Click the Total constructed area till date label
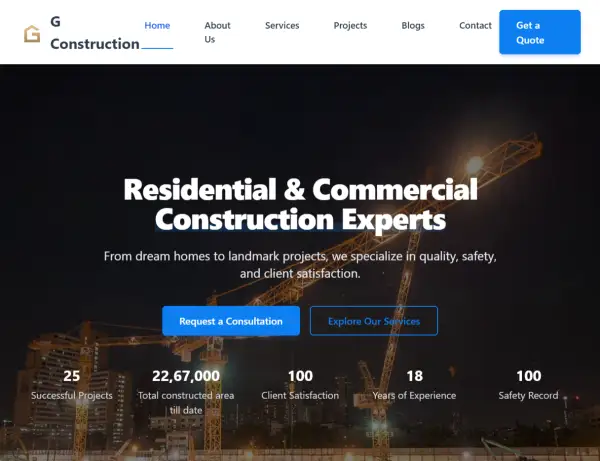Screen dimensions: 600x461 point(186,402)
